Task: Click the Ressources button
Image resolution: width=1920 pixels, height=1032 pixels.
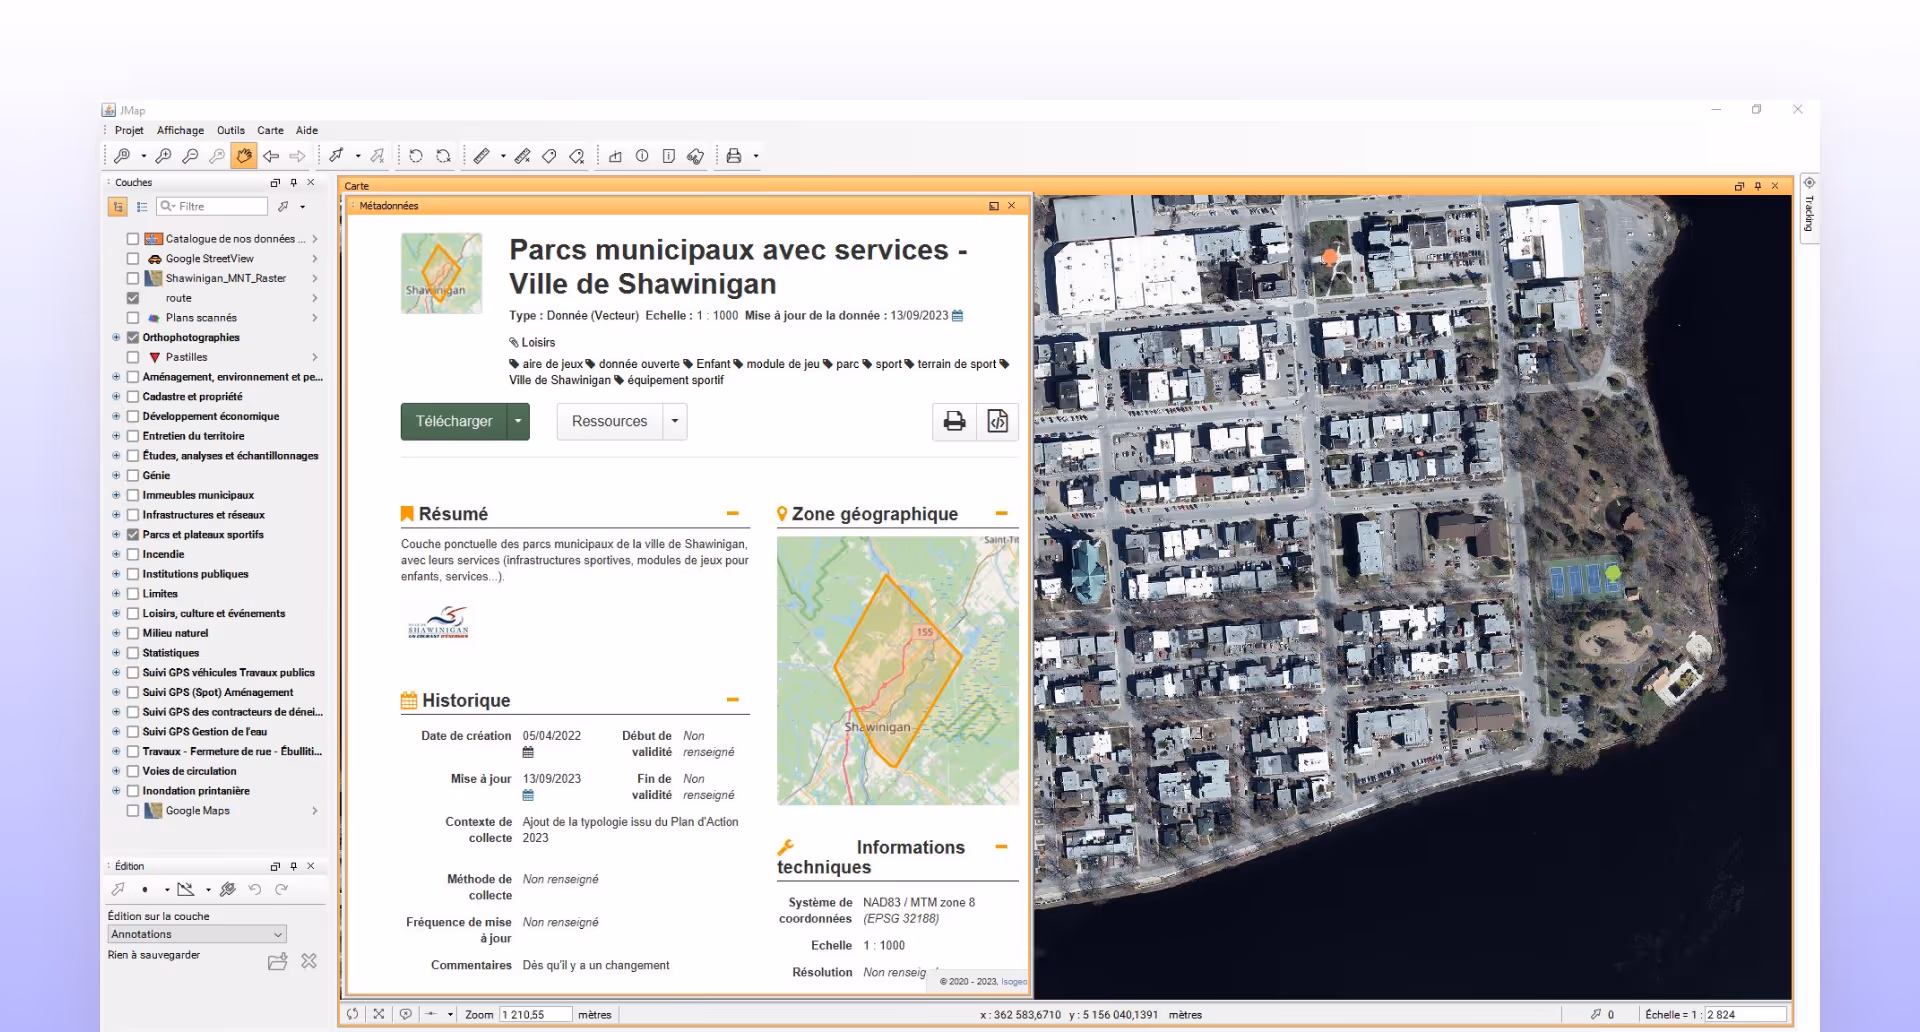Action: point(610,422)
